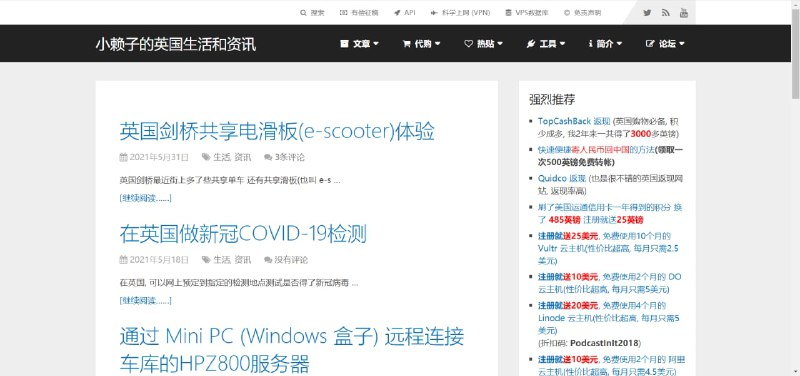Open the Quidco 返现 sidebar link

(562, 179)
